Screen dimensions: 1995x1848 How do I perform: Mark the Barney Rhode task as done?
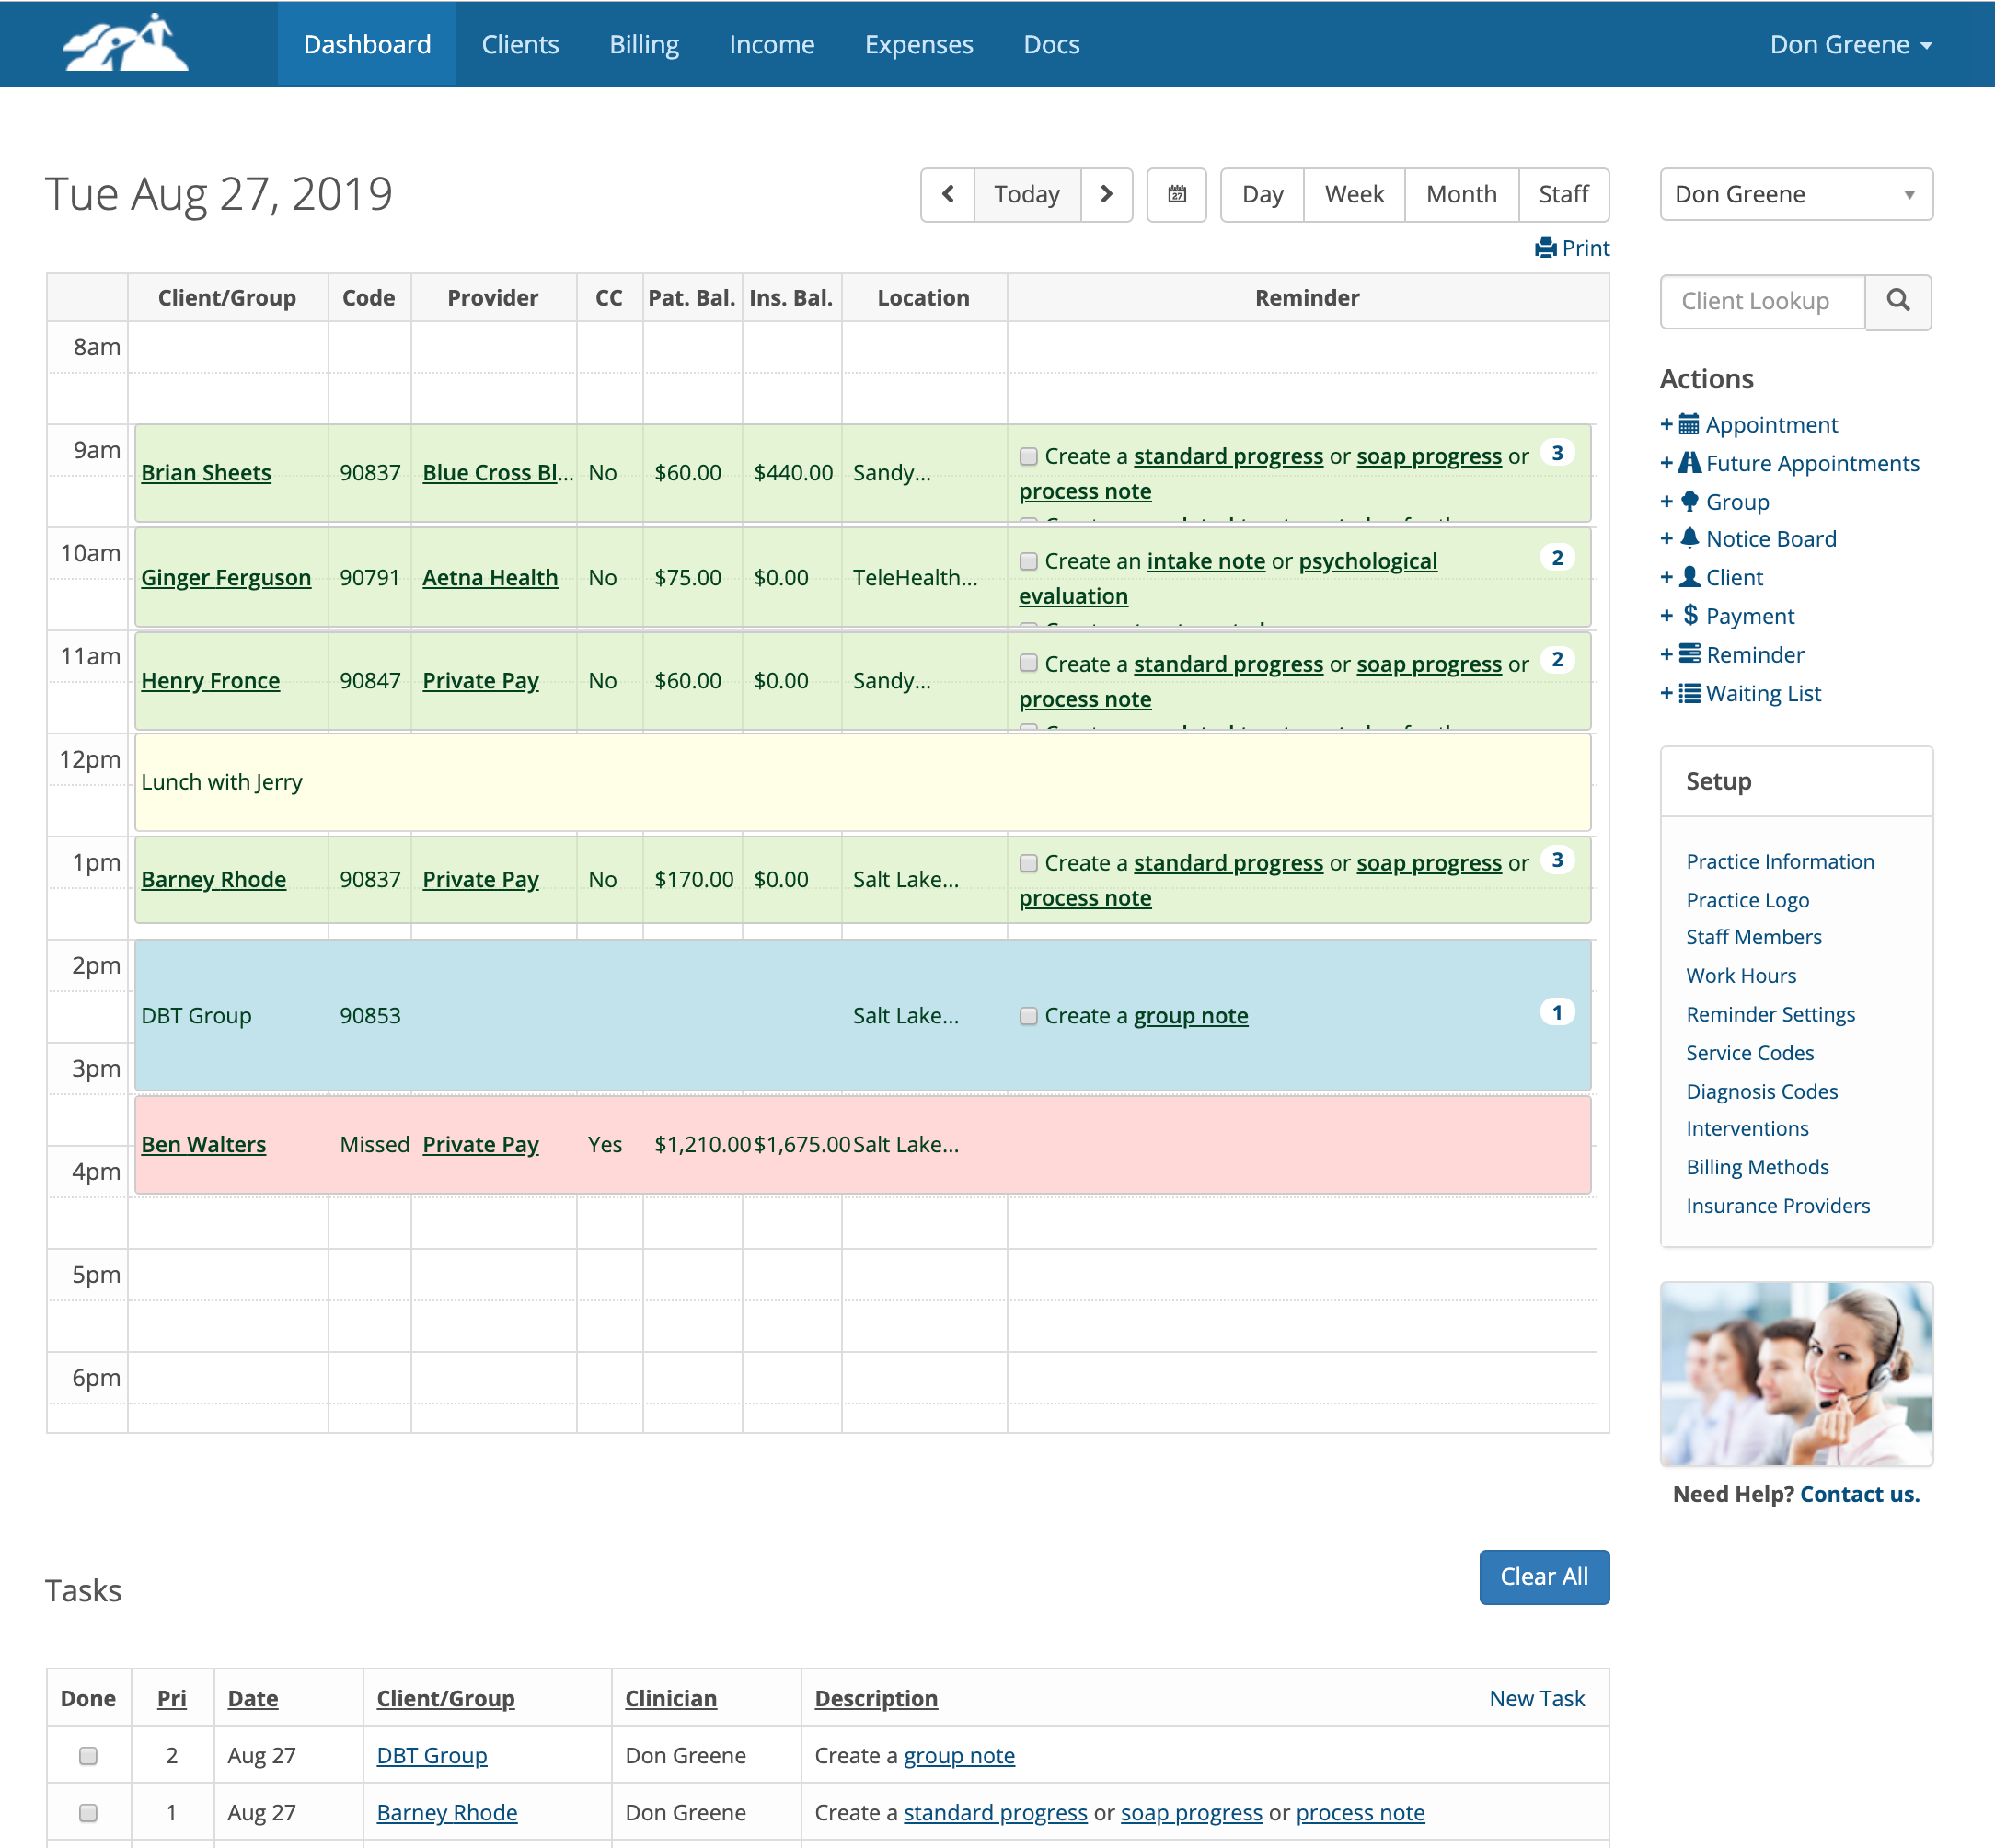tap(88, 1811)
